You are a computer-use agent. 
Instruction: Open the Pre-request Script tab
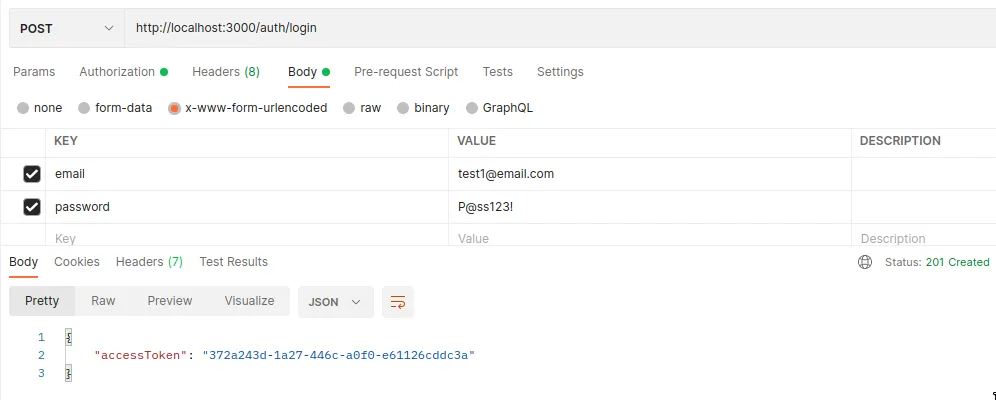click(x=406, y=72)
